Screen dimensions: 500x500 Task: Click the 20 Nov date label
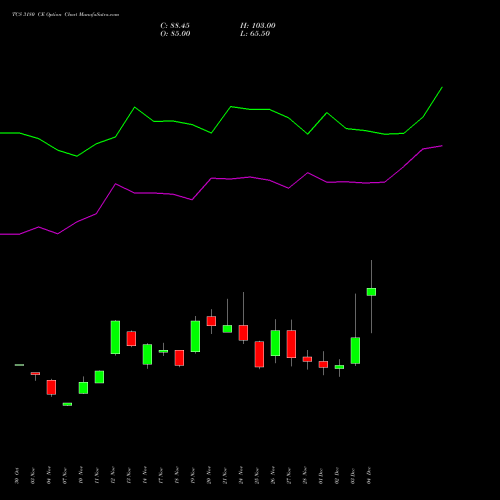pos(209,476)
